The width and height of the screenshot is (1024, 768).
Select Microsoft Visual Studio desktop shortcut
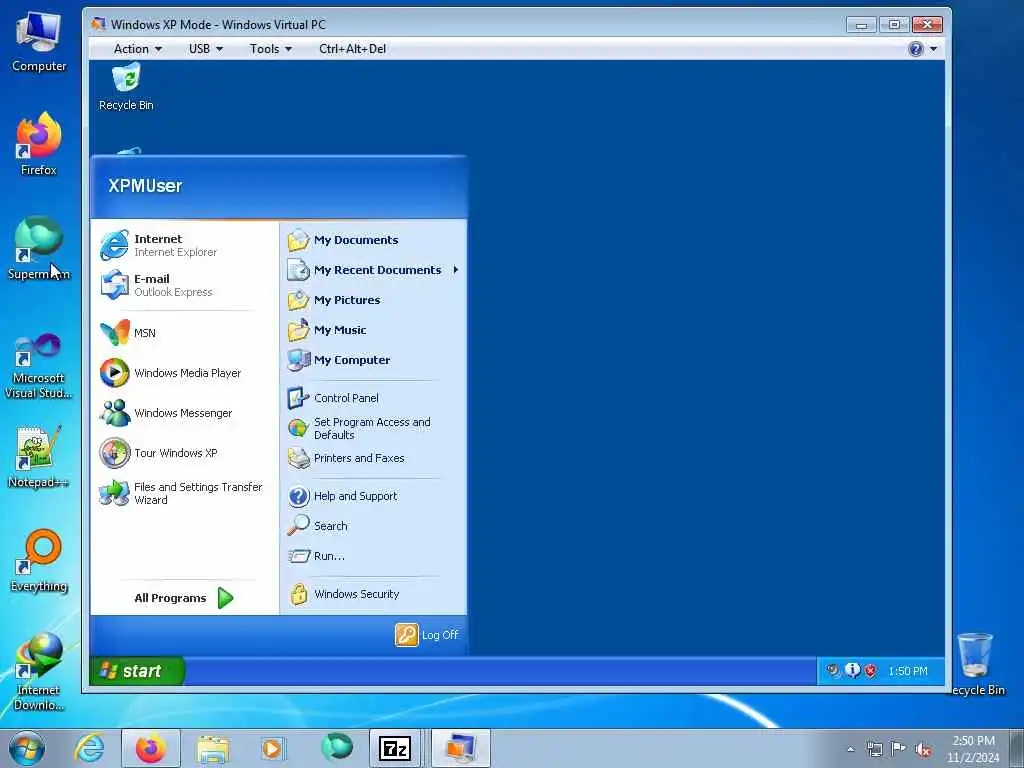[39, 366]
